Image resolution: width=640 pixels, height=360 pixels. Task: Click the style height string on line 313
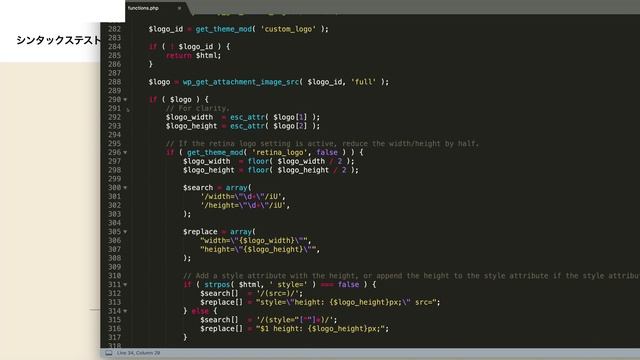point(346,302)
